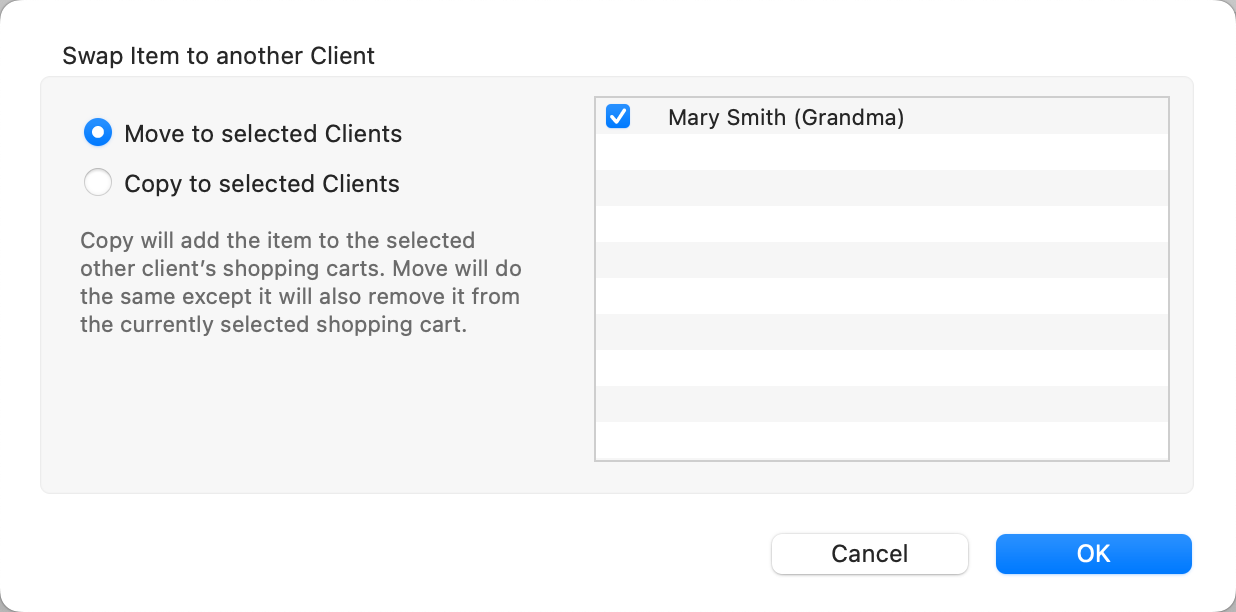Click the empty eighth row of the client list
Image resolution: width=1236 pixels, height=612 pixels.
click(x=882, y=369)
